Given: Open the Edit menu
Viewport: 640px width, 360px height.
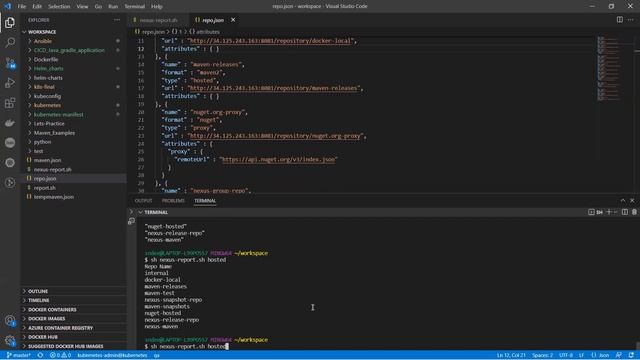Looking at the screenshot, I should click(37, 7).
